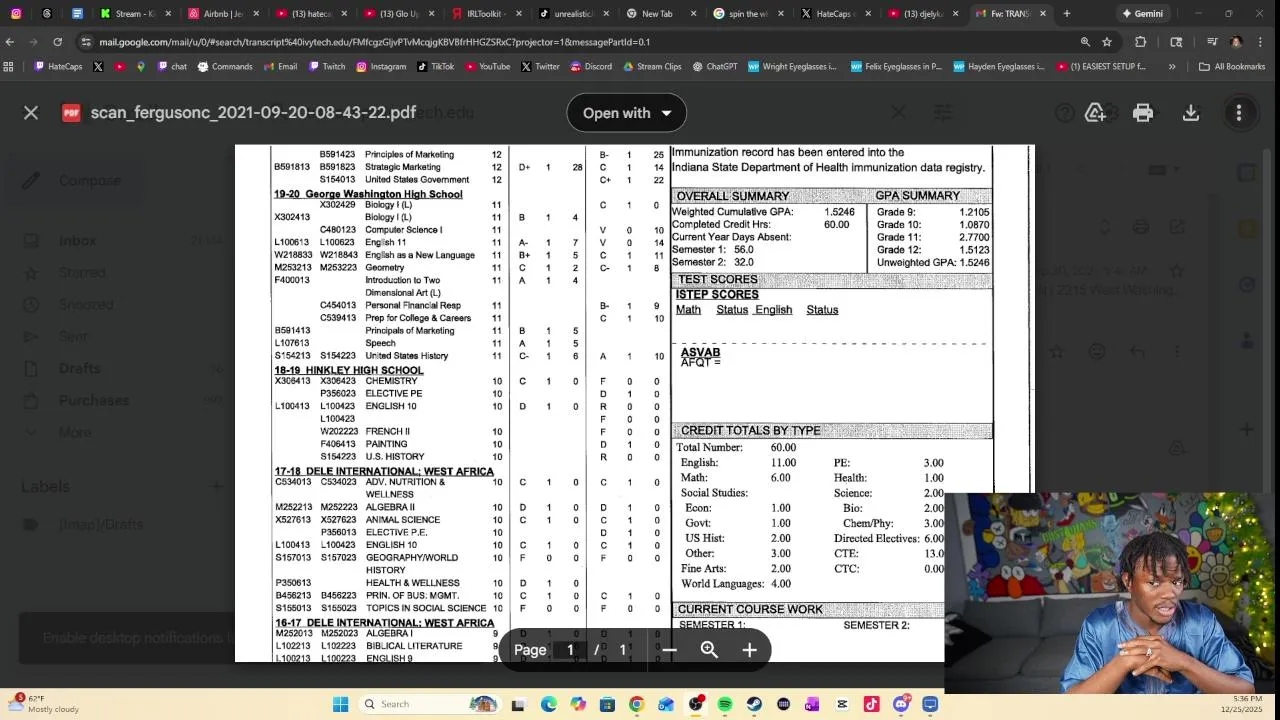This screenshot has width=1280, height=720.
Task: Open the ChatGPT bookmark
Action: 715,67
